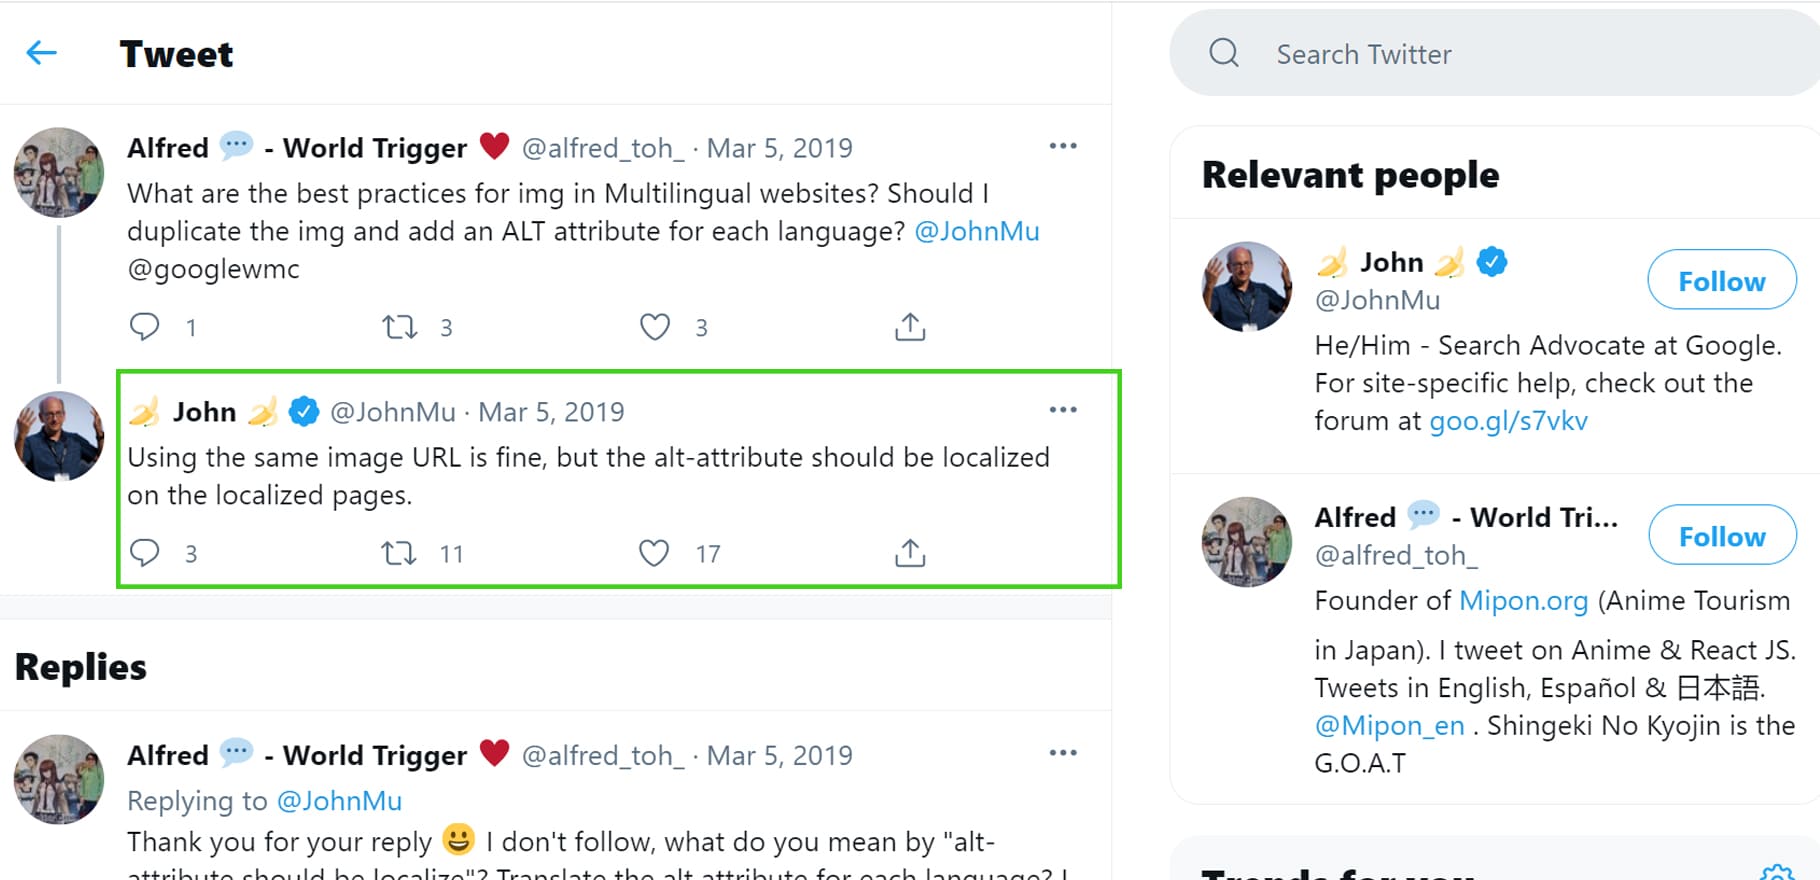This screenshot has height=880, width=1820.
Task: Like Alfred's tweet about ALT attributes
Action: click(655, 327)
